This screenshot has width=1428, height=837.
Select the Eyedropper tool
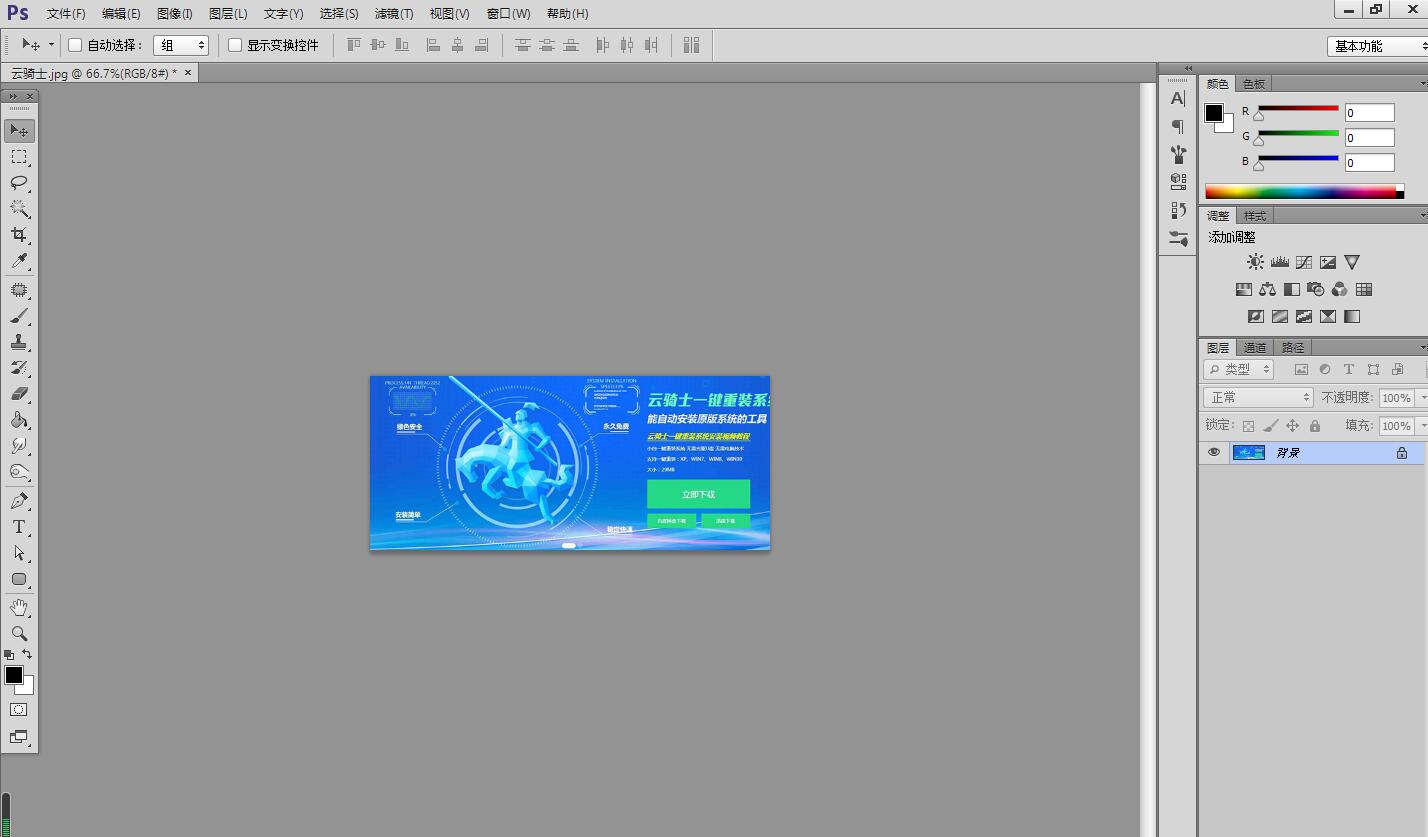[19, 261]
